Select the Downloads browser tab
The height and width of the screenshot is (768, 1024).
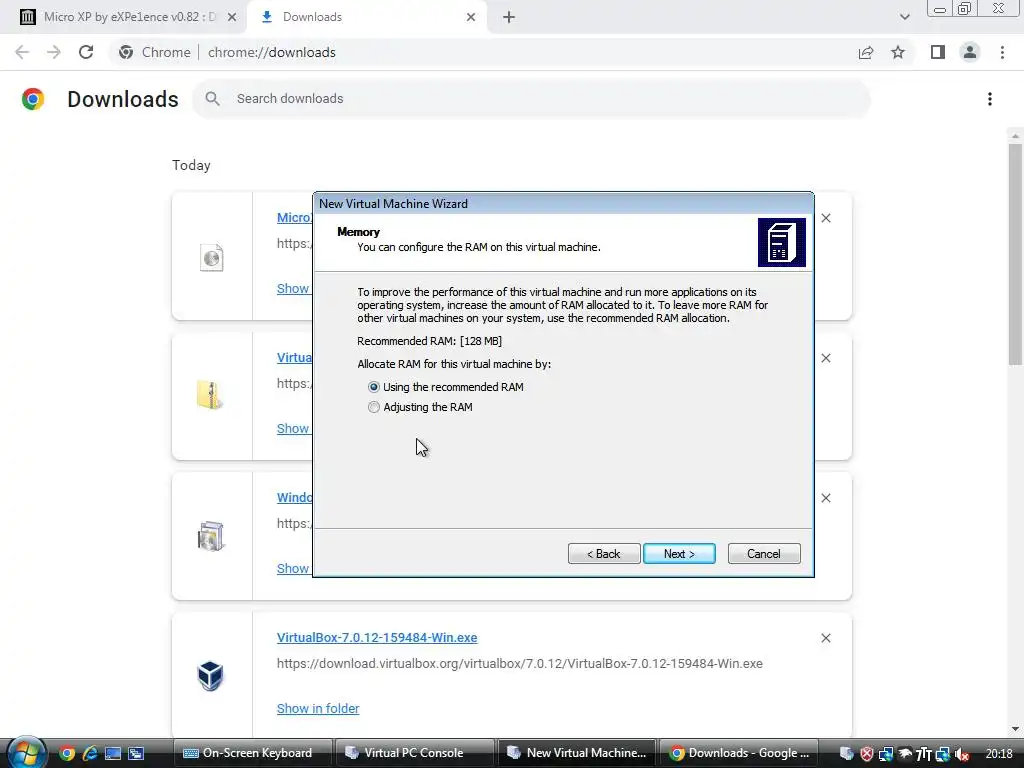point(366,17)
